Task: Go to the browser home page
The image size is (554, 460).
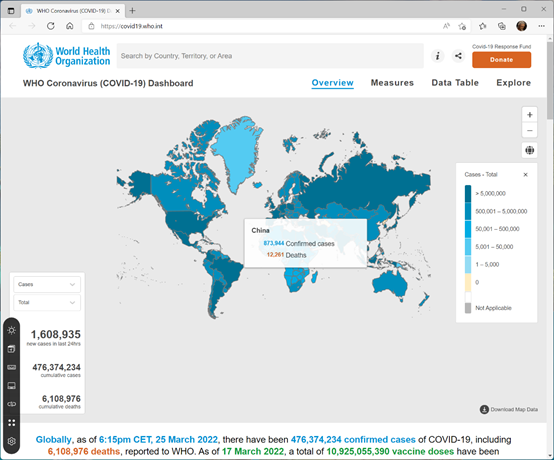Action: point(70,26)
